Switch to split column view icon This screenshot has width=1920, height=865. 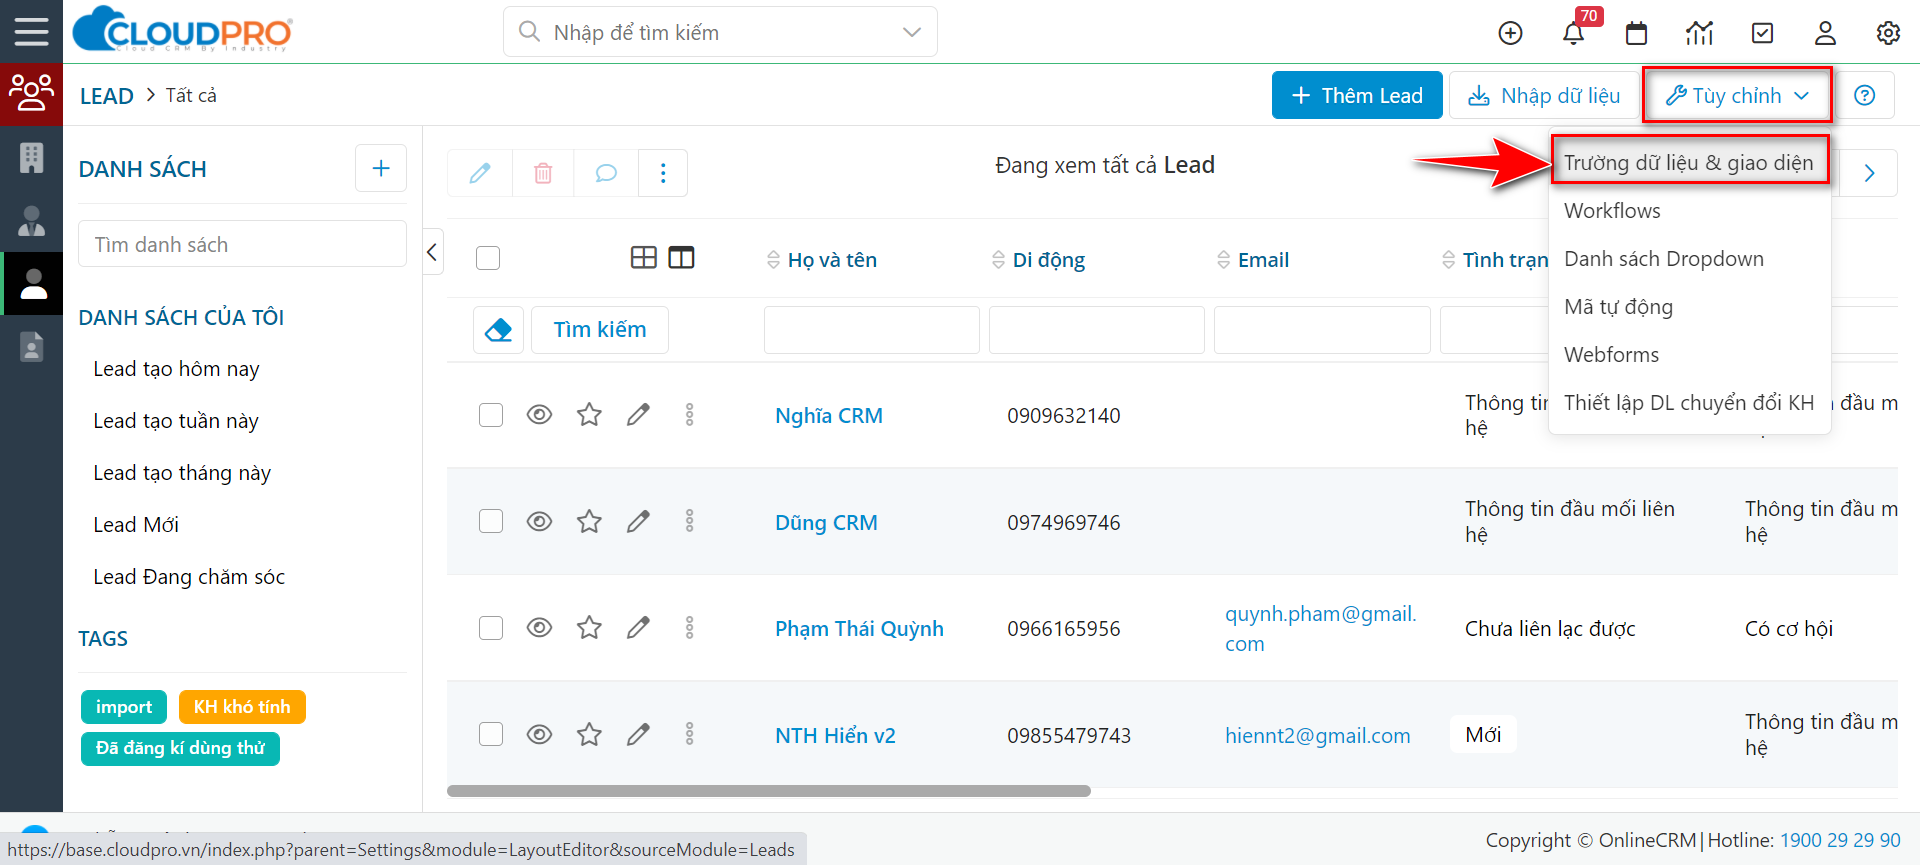(x=681, y=258)
